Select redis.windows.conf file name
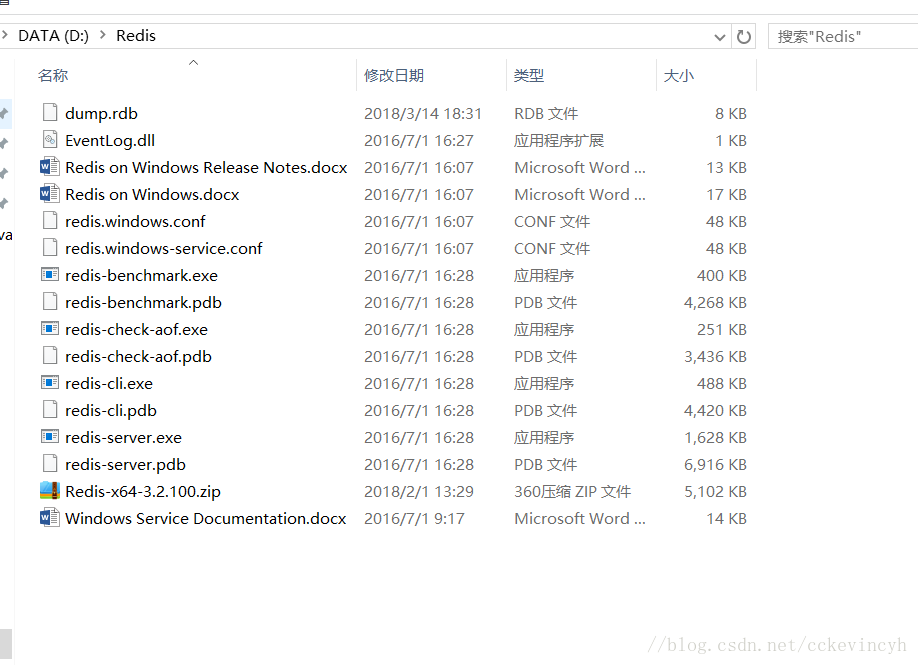Viewport: 918px width, 665px height. pos(135,221)
